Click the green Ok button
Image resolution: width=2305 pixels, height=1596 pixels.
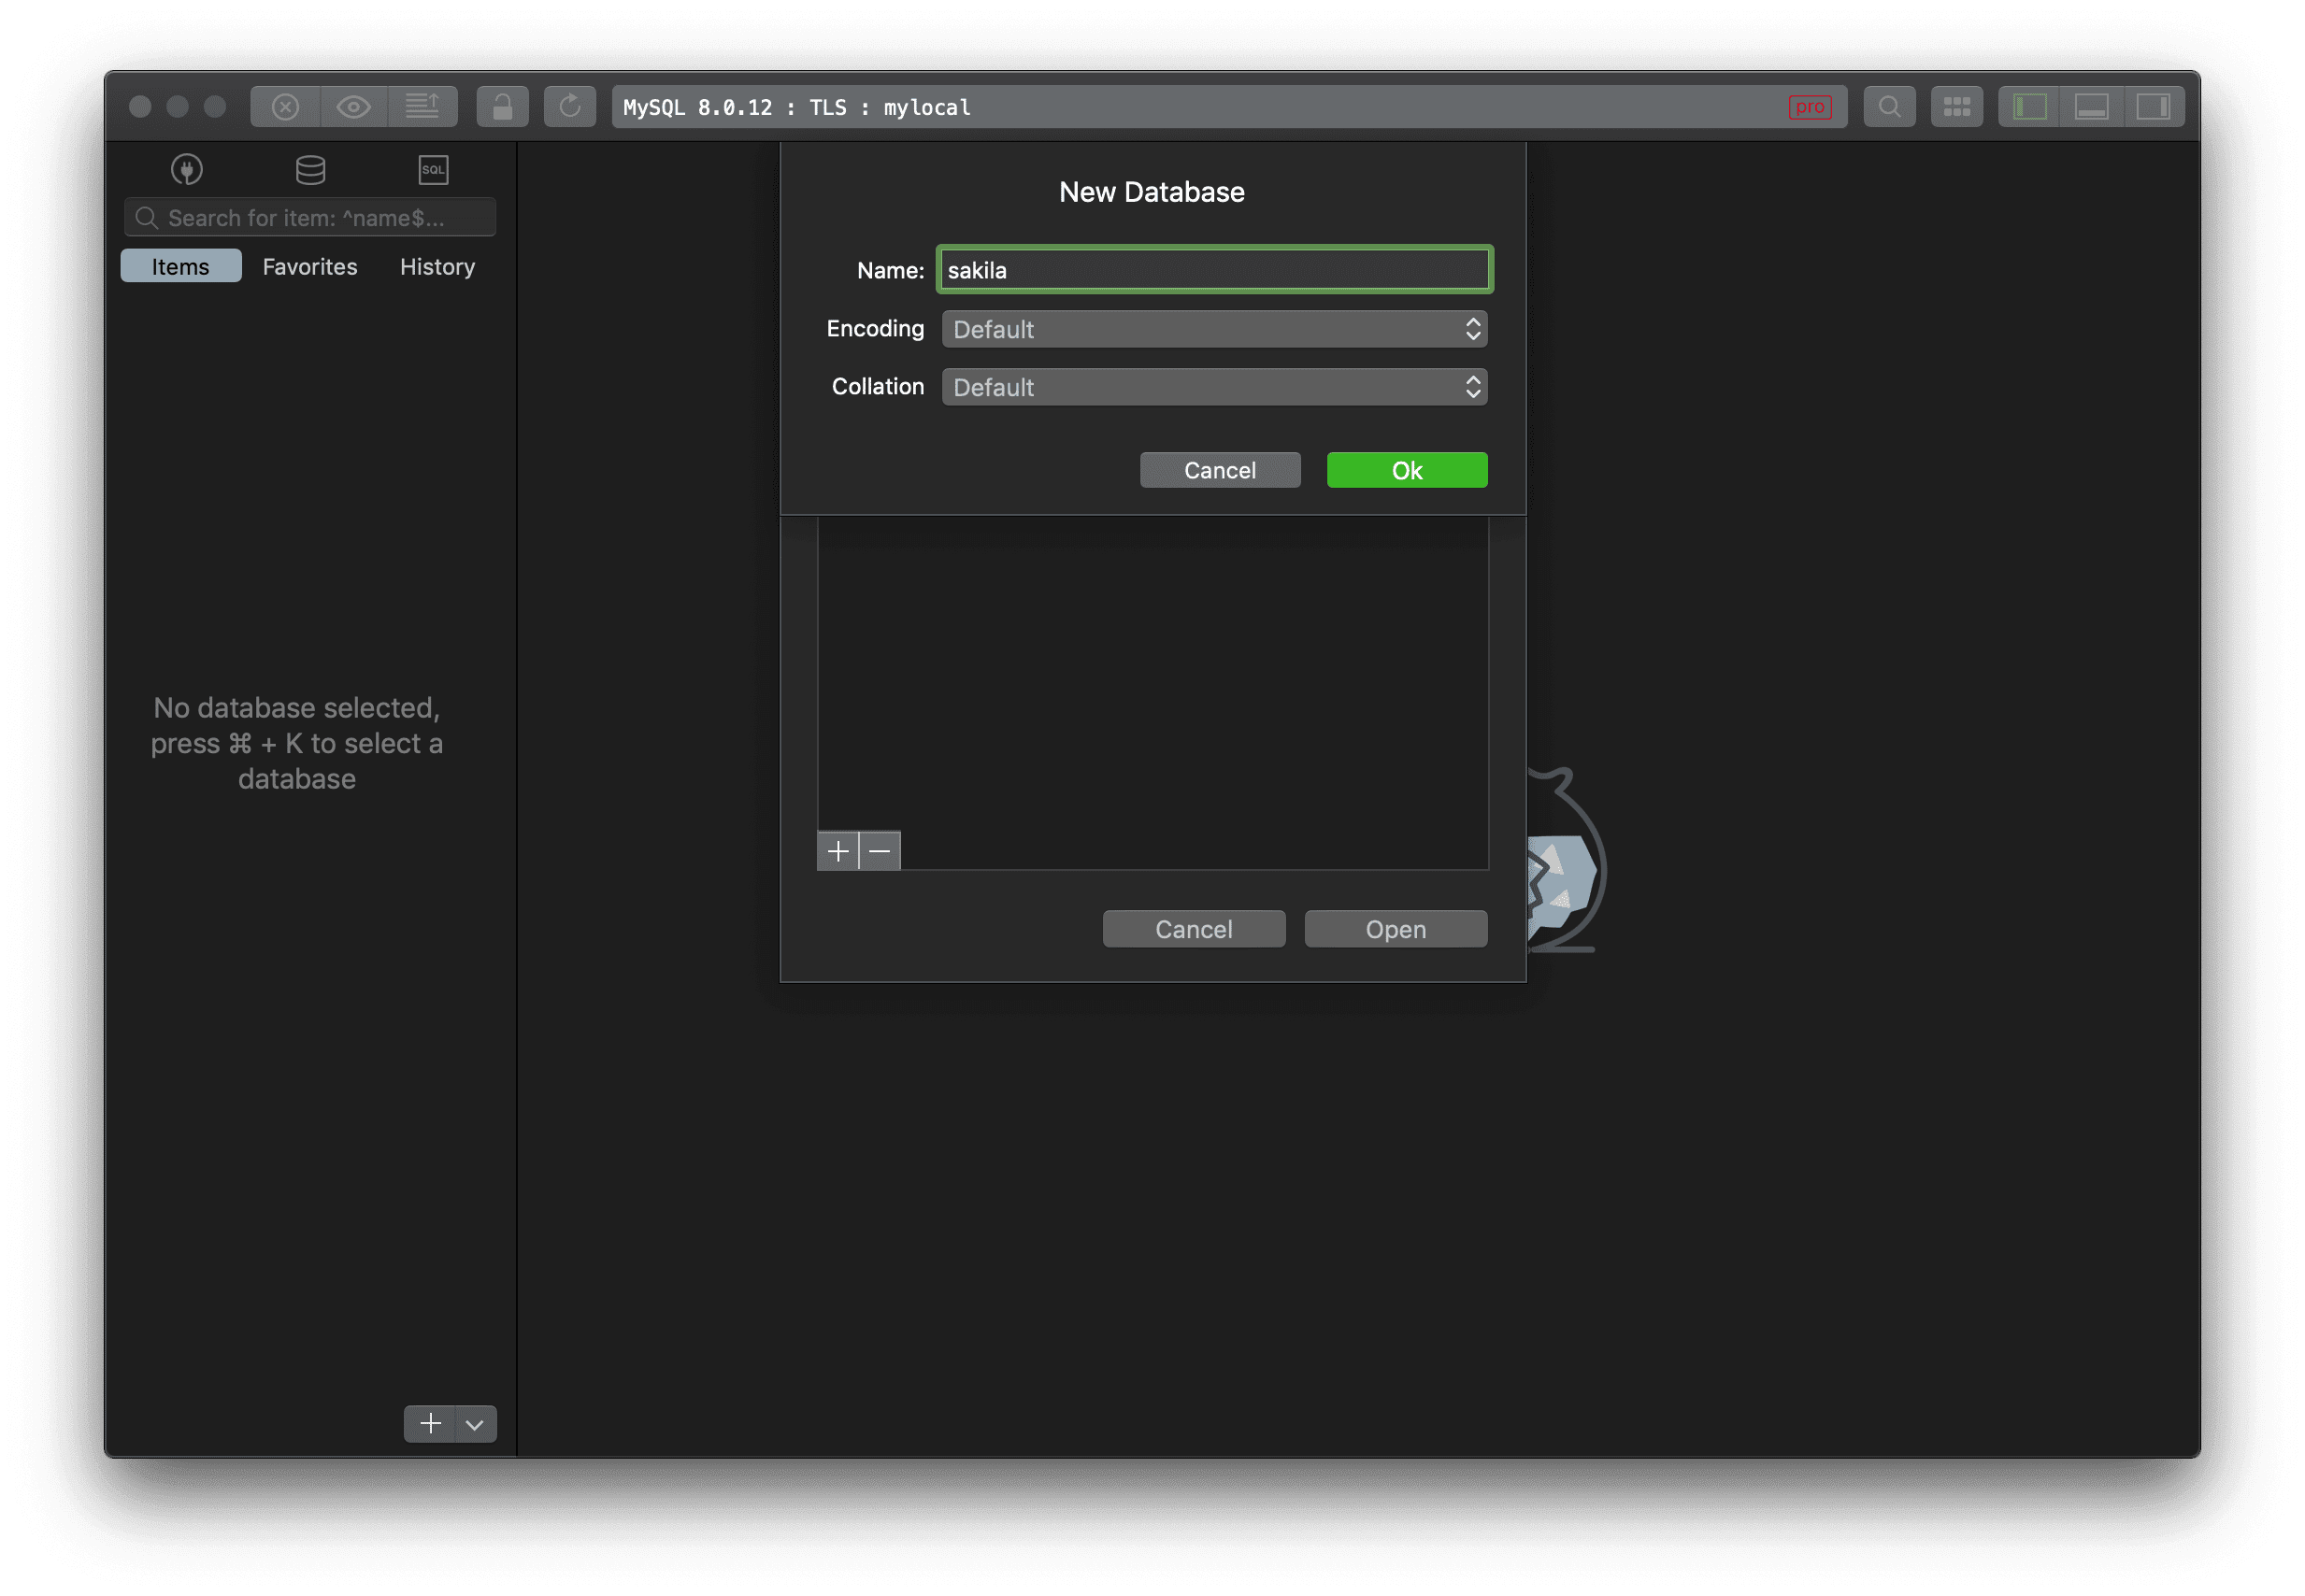1407,471
